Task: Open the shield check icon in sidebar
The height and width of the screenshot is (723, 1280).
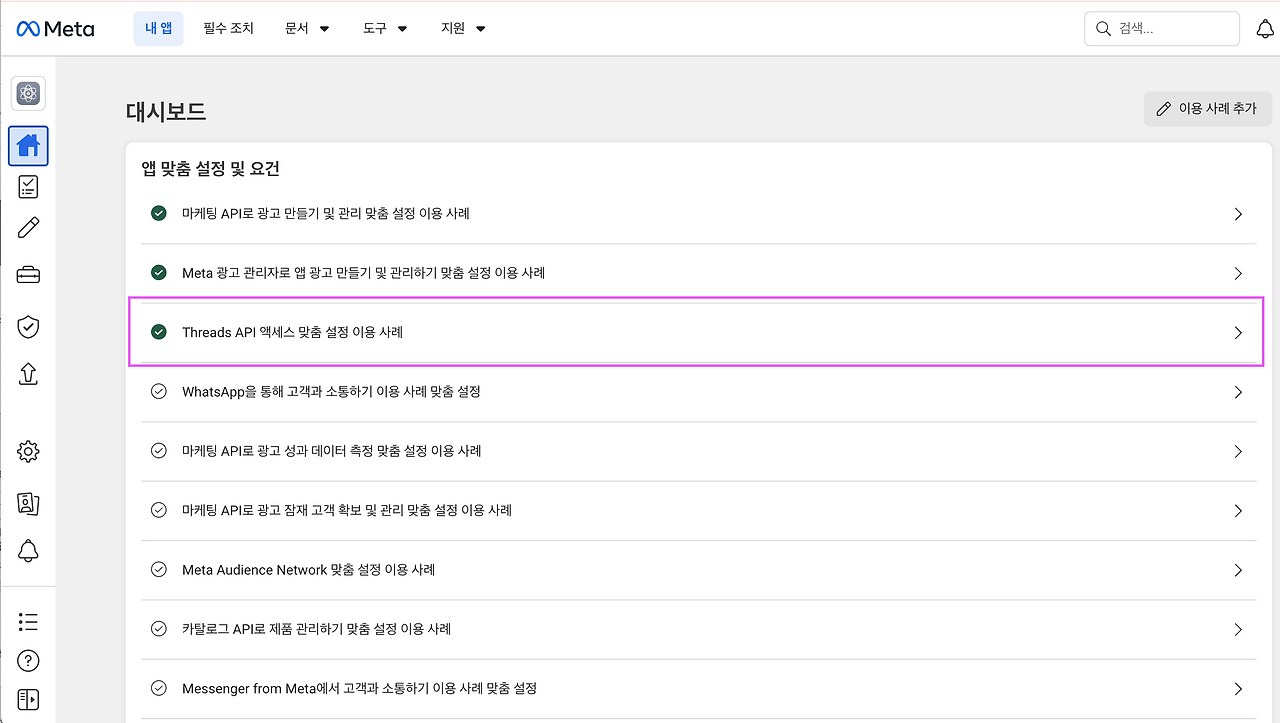Action: (28, 326)
